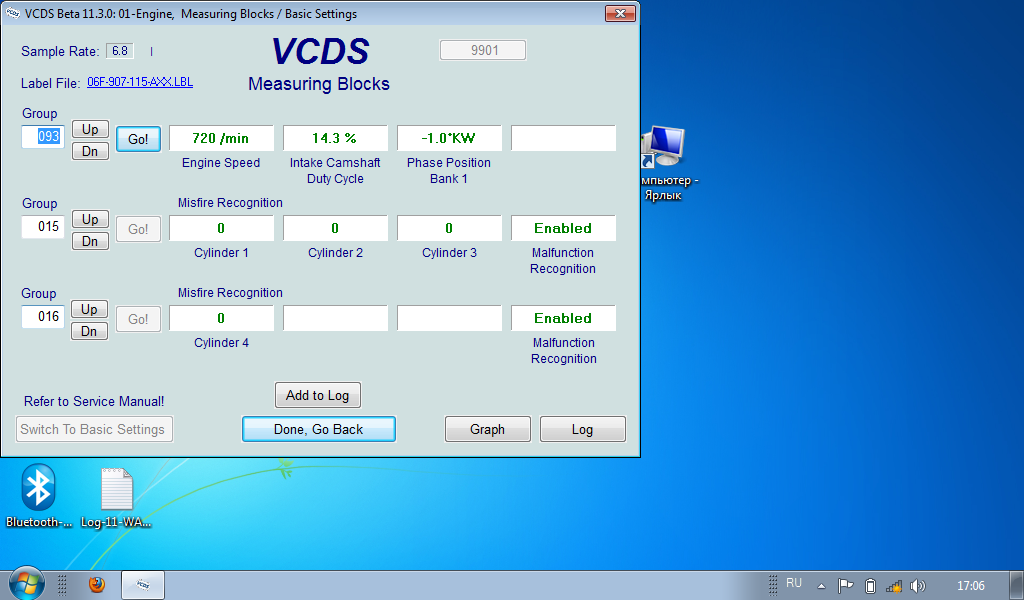The width and height of the screenshot is (1024, 600).
Task: Click the Refer to Service Manual! text
Action: pos(94,401)
